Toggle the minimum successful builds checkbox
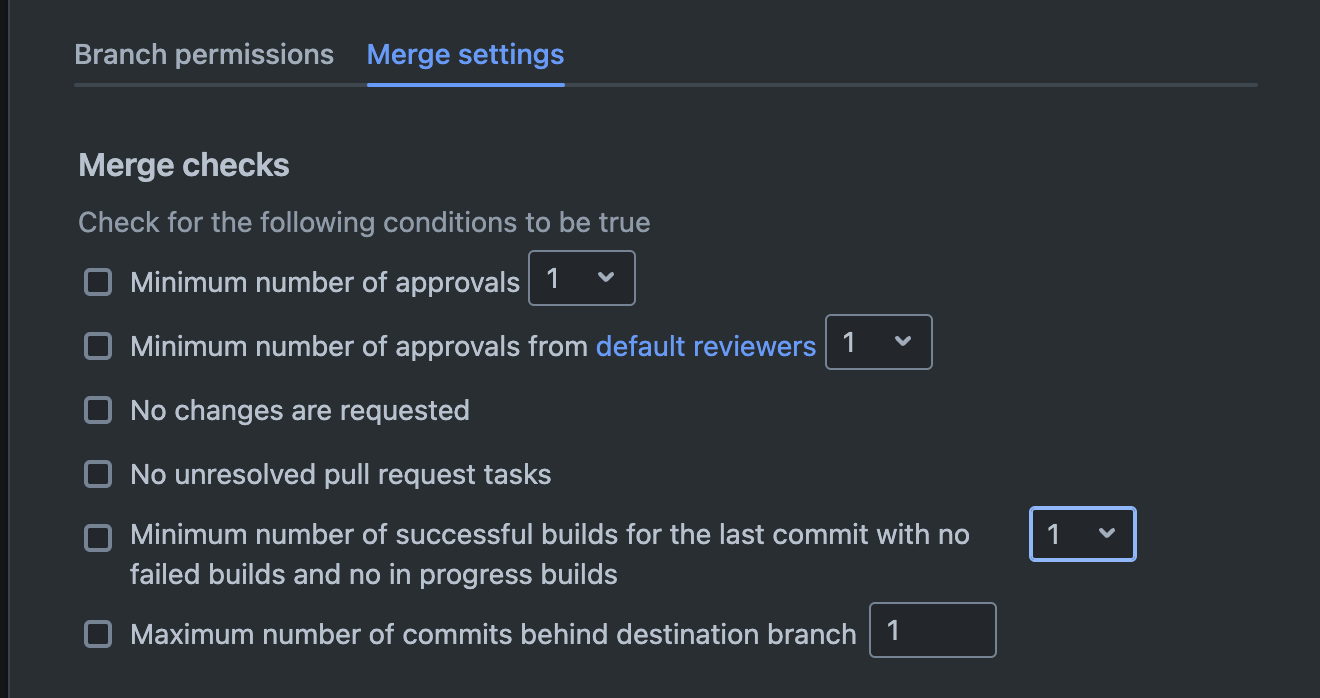Image resolution: width=1320 pixels, height=698 pixels. (98, 538)
